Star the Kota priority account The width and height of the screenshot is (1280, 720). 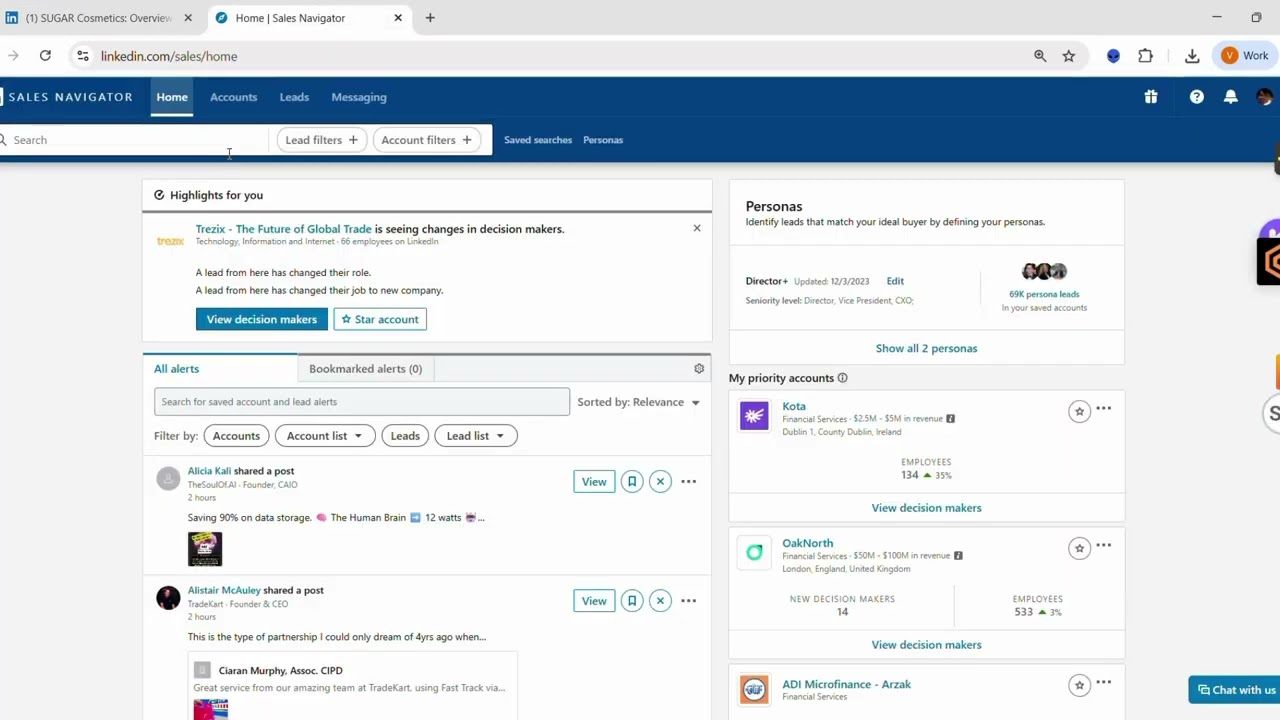click(1079, 411)
